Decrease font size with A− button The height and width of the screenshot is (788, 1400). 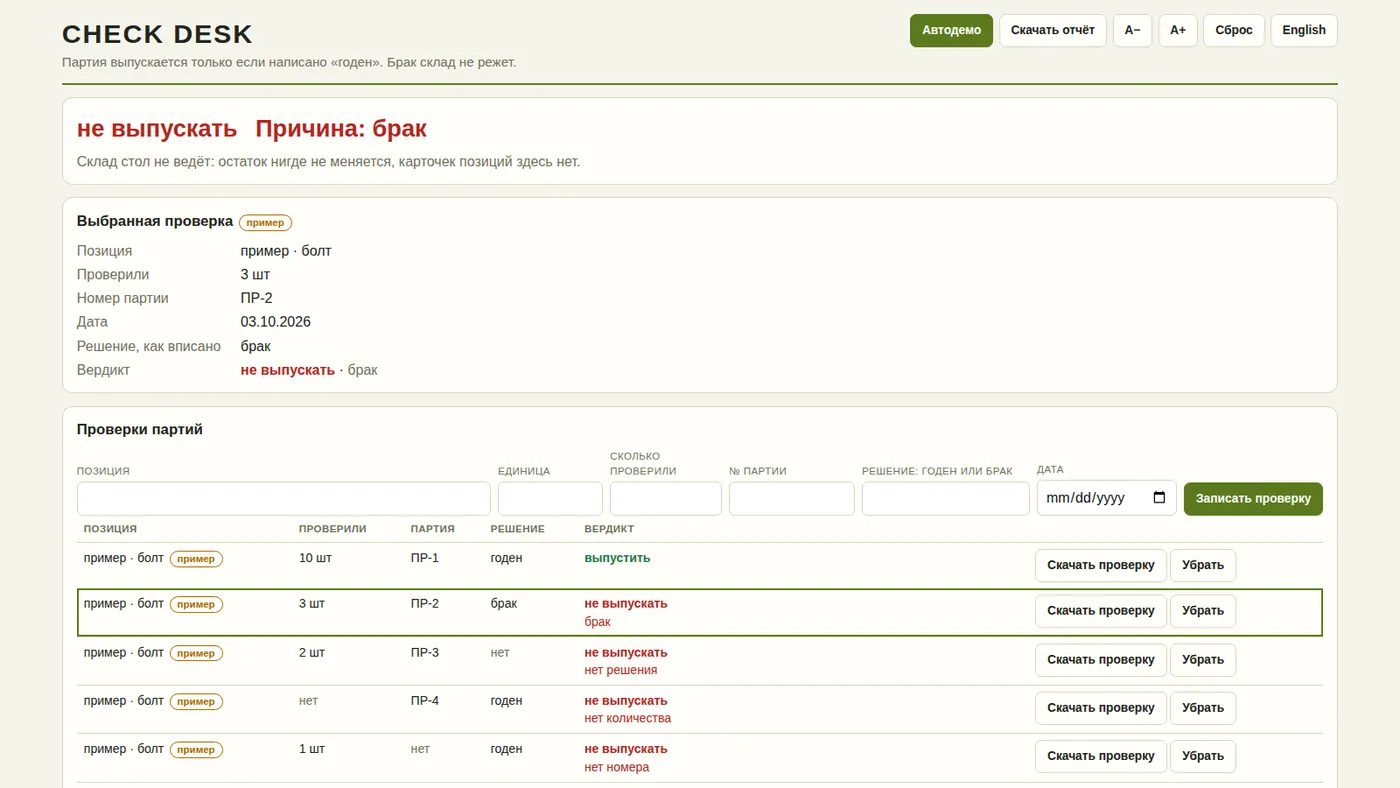coord(1133,30)
